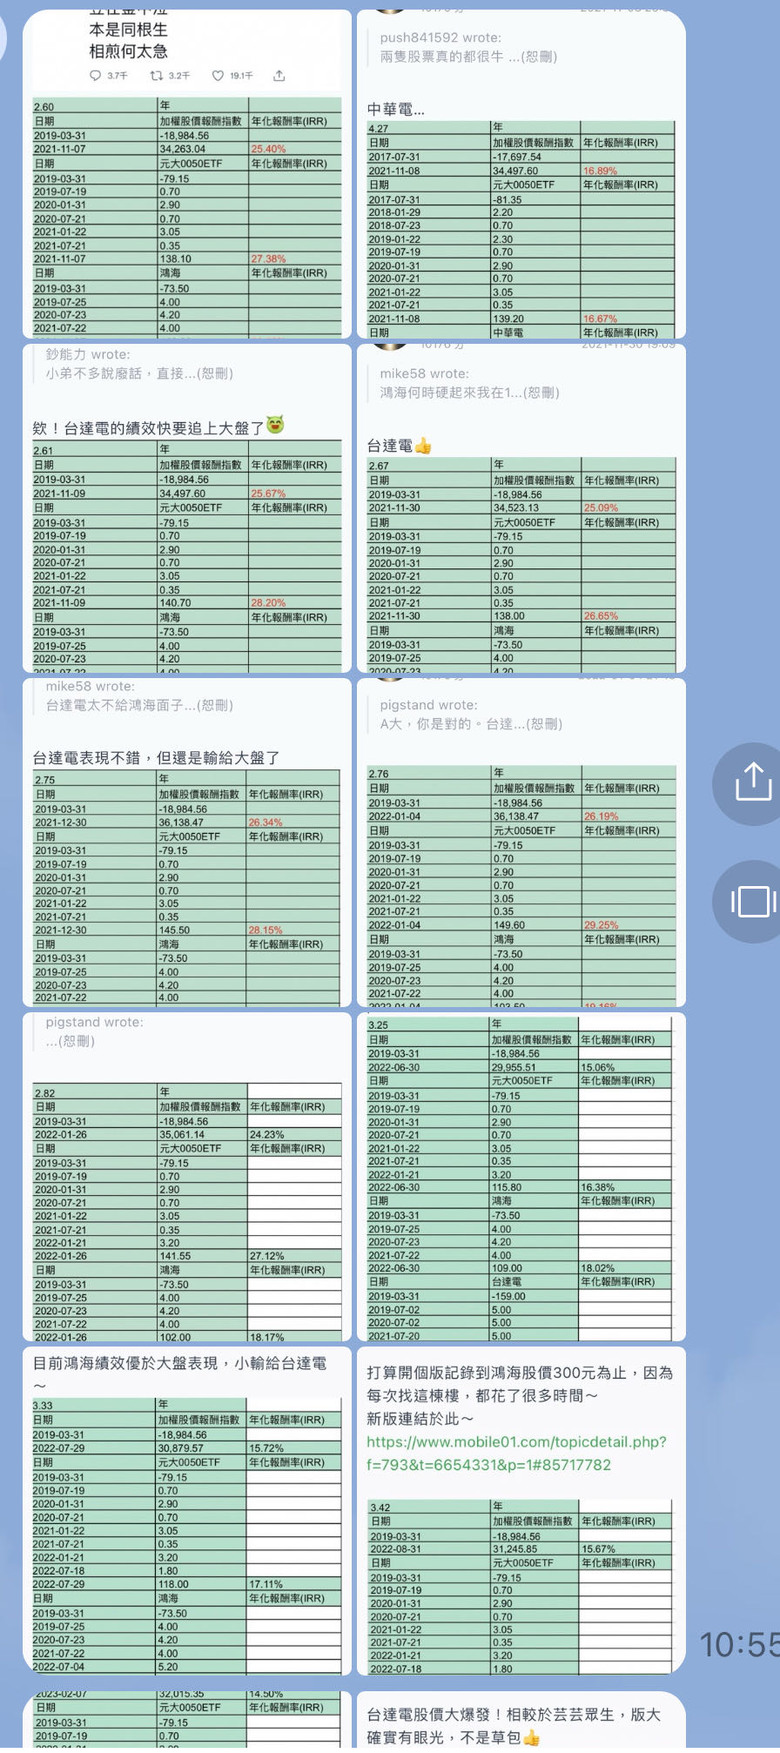Click the 15.67% return cell

[x=626, y=1548]
